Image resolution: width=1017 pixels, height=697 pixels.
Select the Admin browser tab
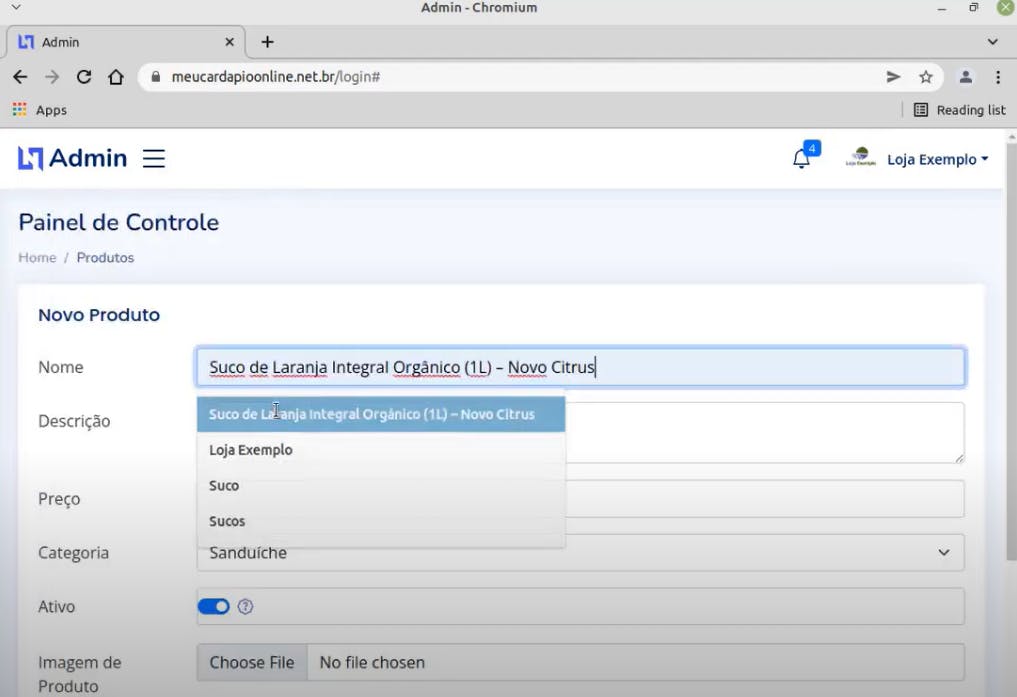tap(126, 42)
